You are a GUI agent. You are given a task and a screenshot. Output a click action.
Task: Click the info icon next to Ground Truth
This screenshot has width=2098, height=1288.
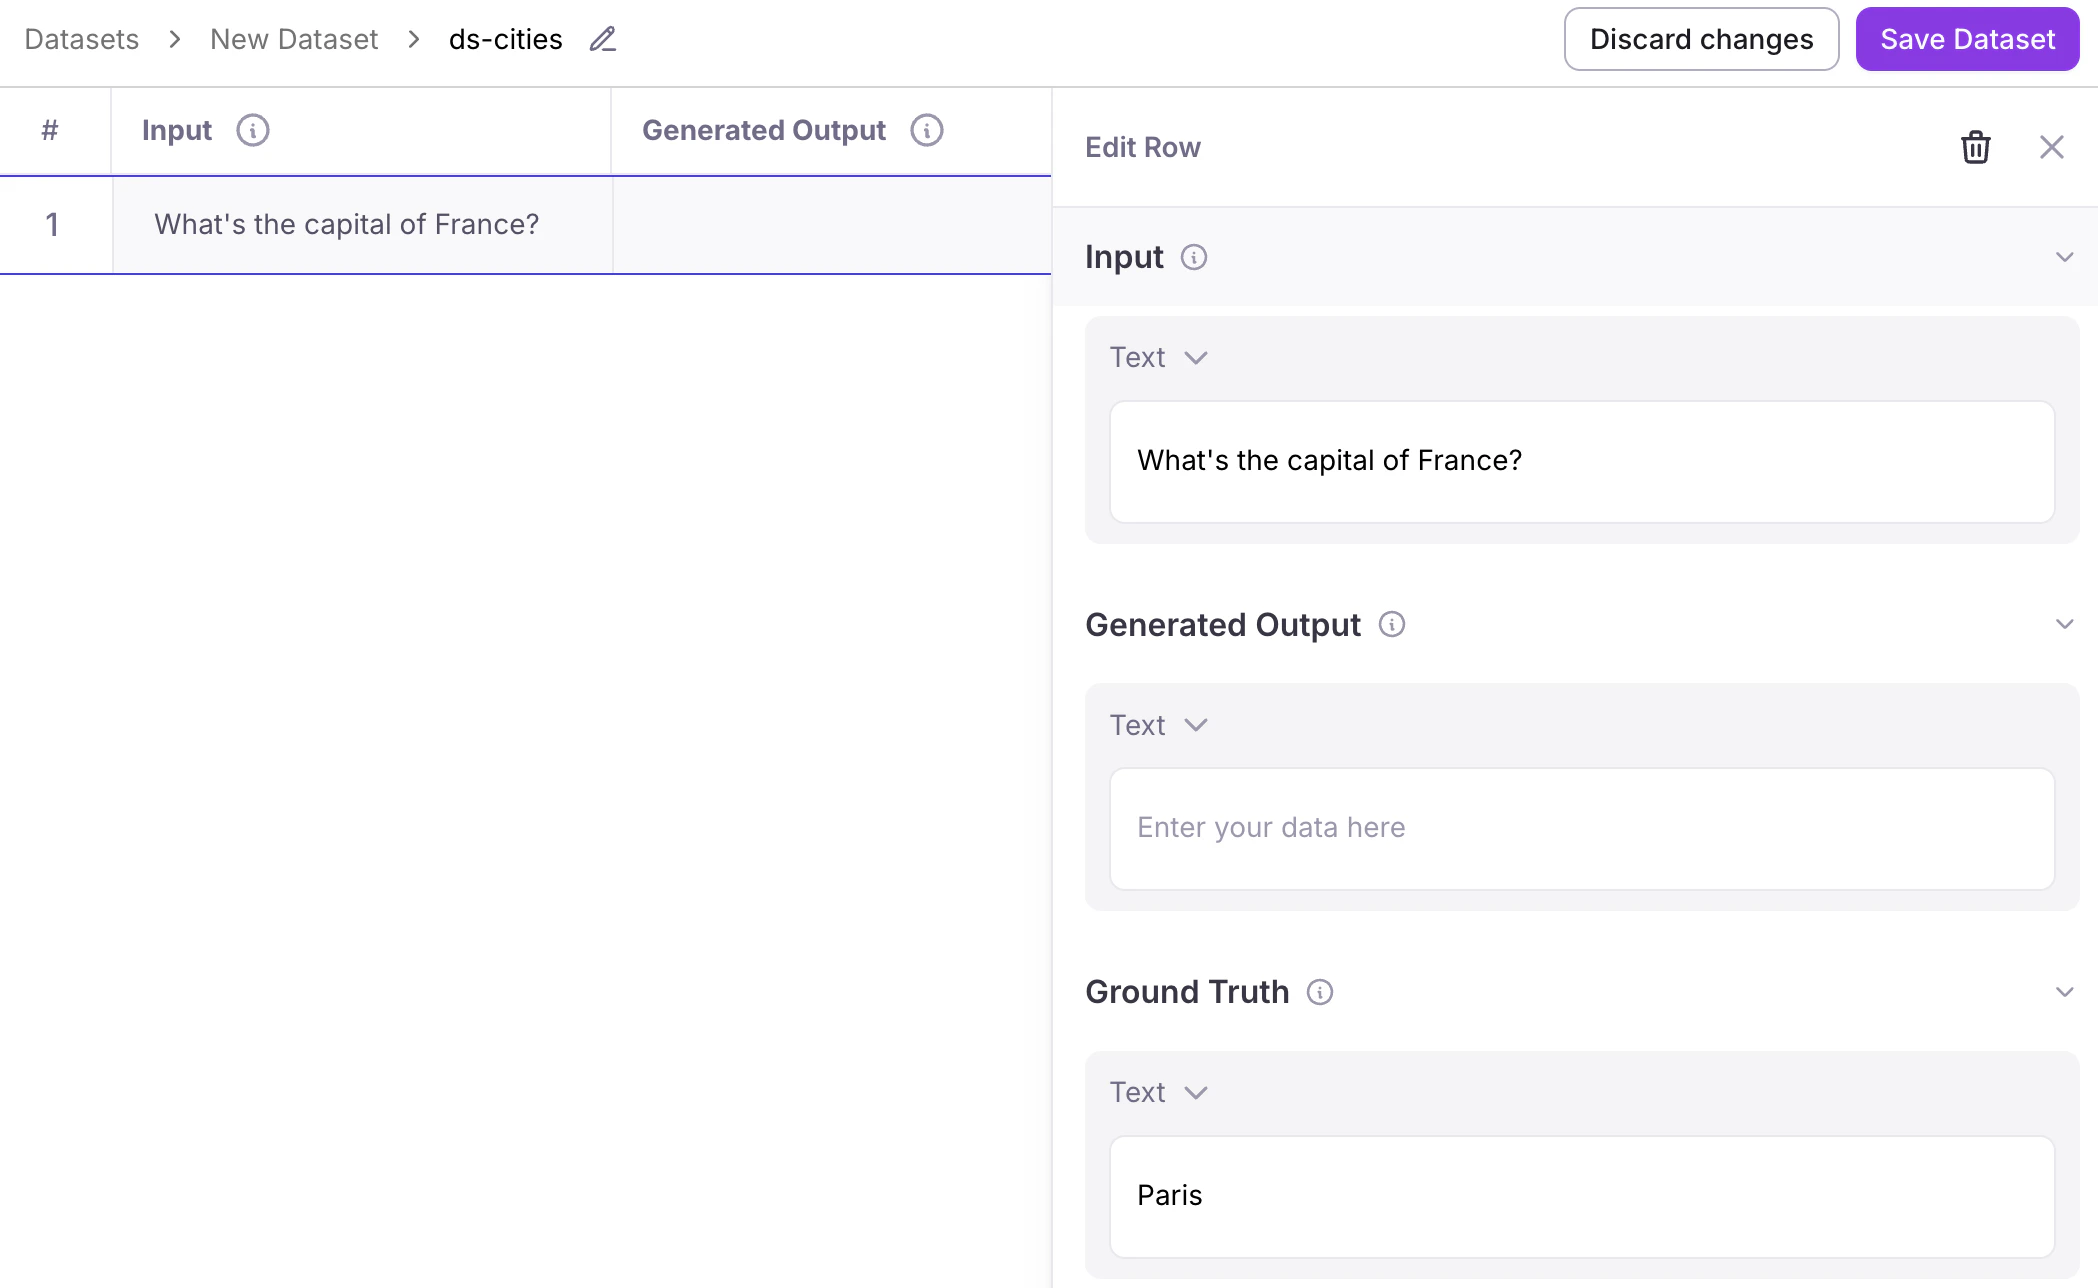pos(1319,992)
